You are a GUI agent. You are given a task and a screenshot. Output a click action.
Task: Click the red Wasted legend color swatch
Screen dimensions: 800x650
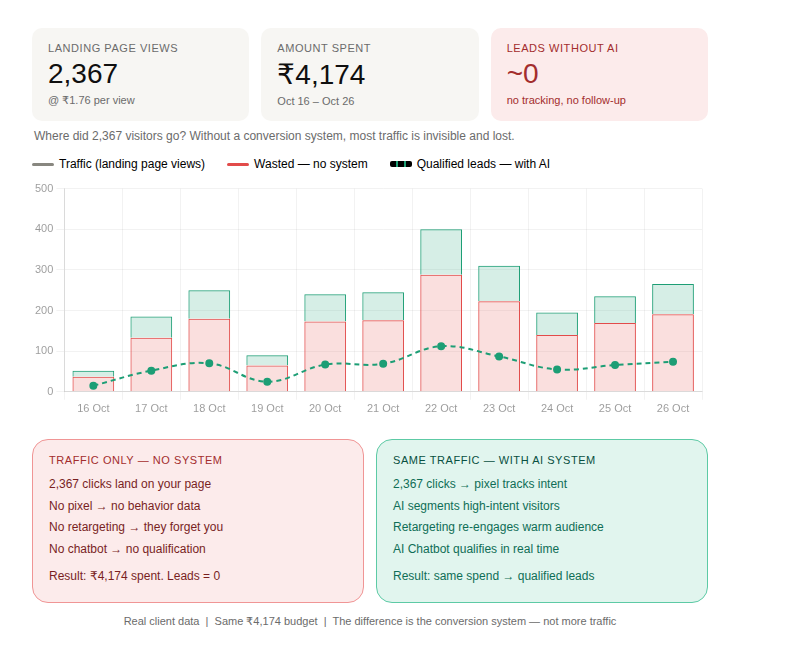click(238, 164)
